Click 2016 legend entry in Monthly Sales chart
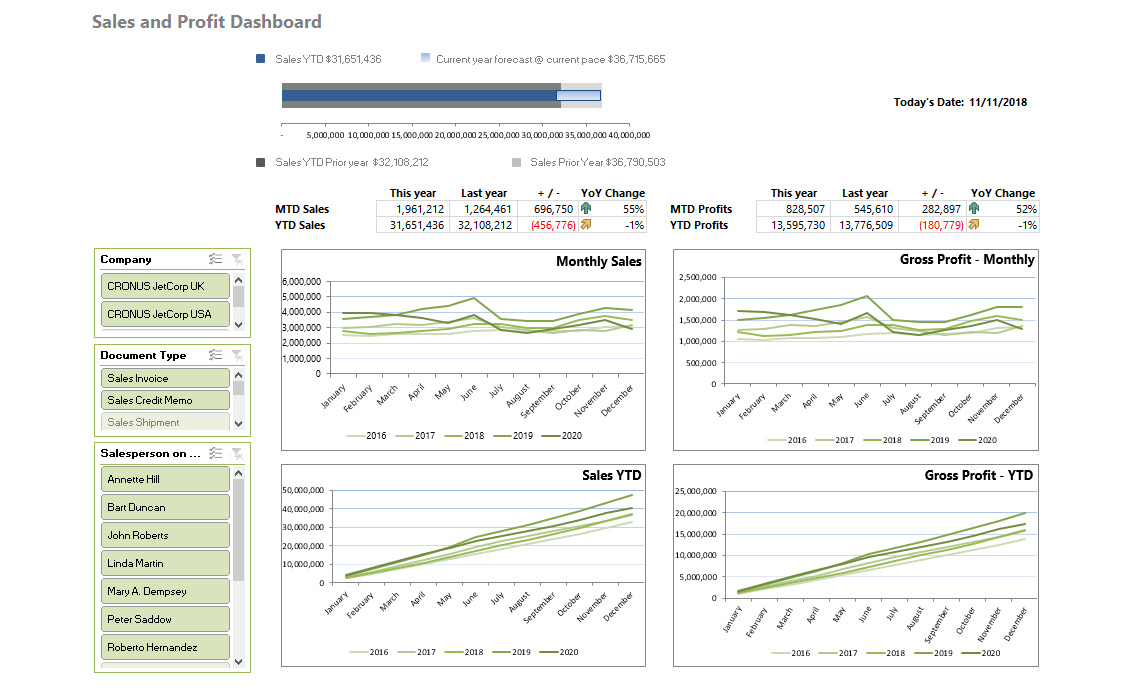The image size is (1140, 687). click(x=366, y=435)
